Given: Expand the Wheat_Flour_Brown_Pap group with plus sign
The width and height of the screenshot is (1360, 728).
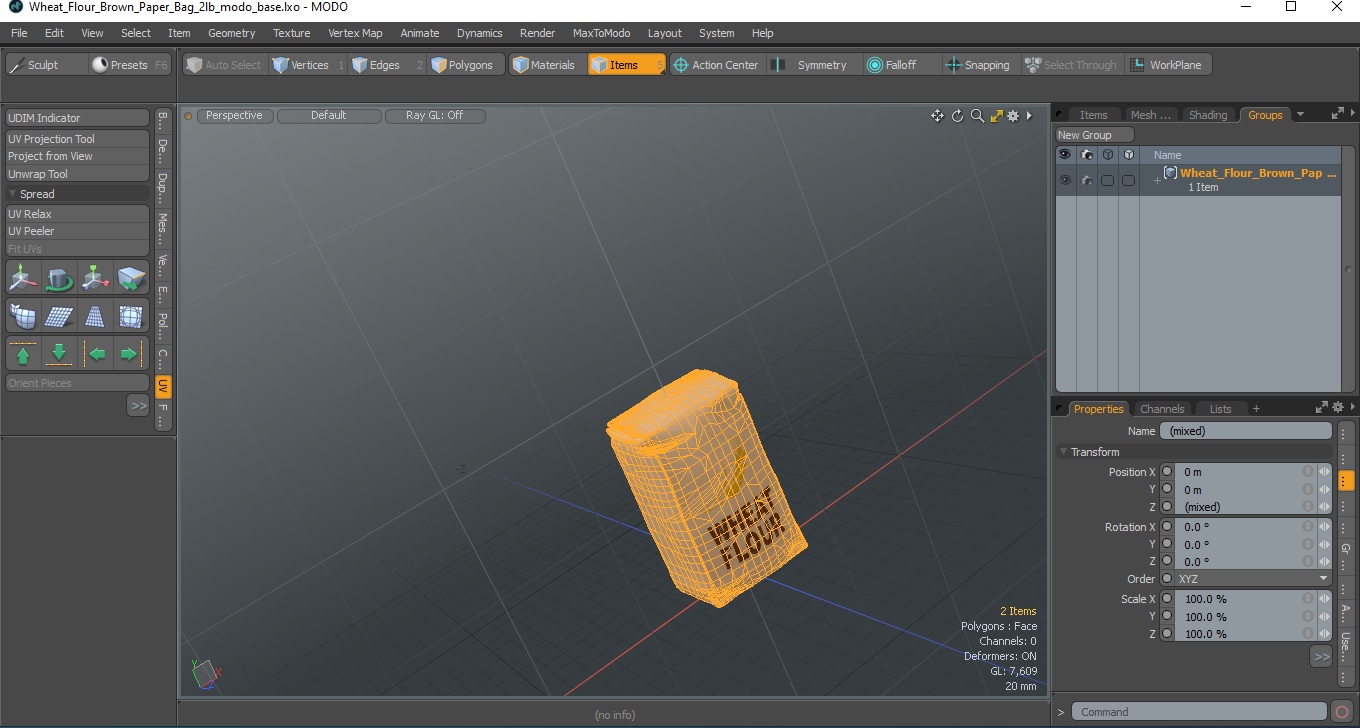Looking at the screenshot, I should [1157, 180].
